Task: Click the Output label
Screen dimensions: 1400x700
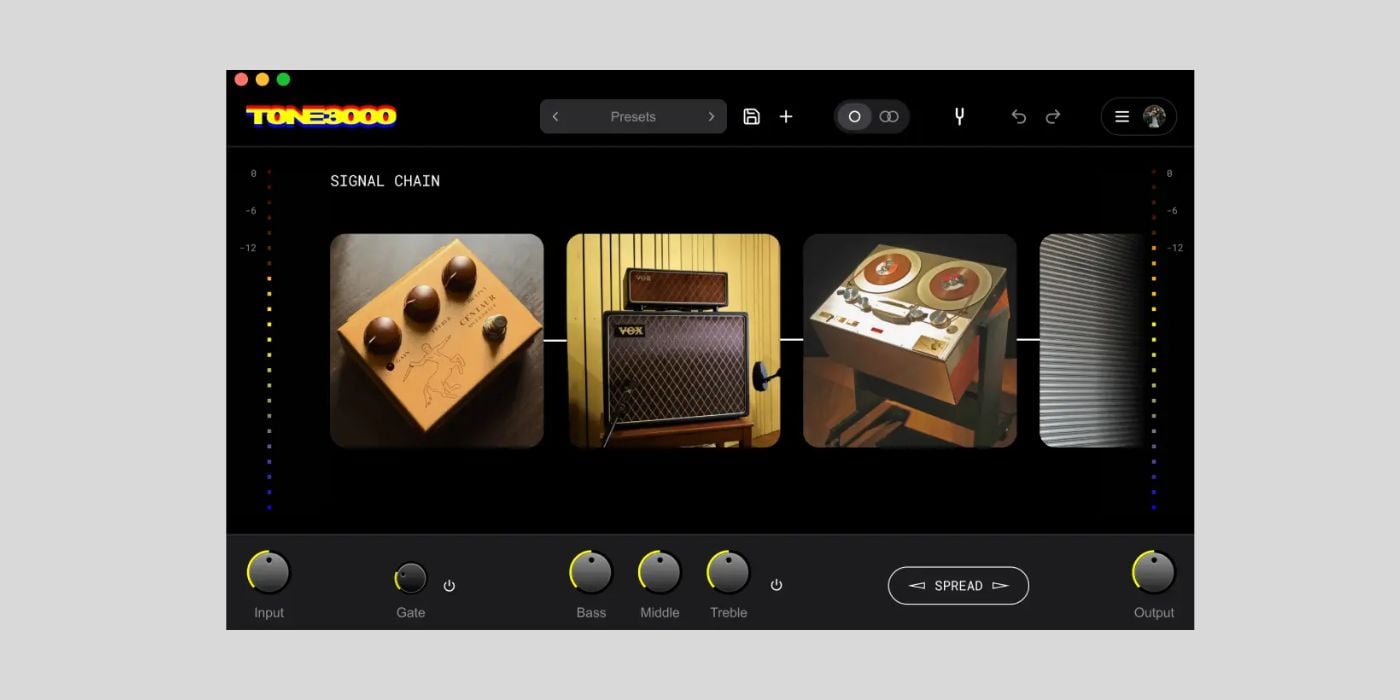Action: (x=1154, y=613)
